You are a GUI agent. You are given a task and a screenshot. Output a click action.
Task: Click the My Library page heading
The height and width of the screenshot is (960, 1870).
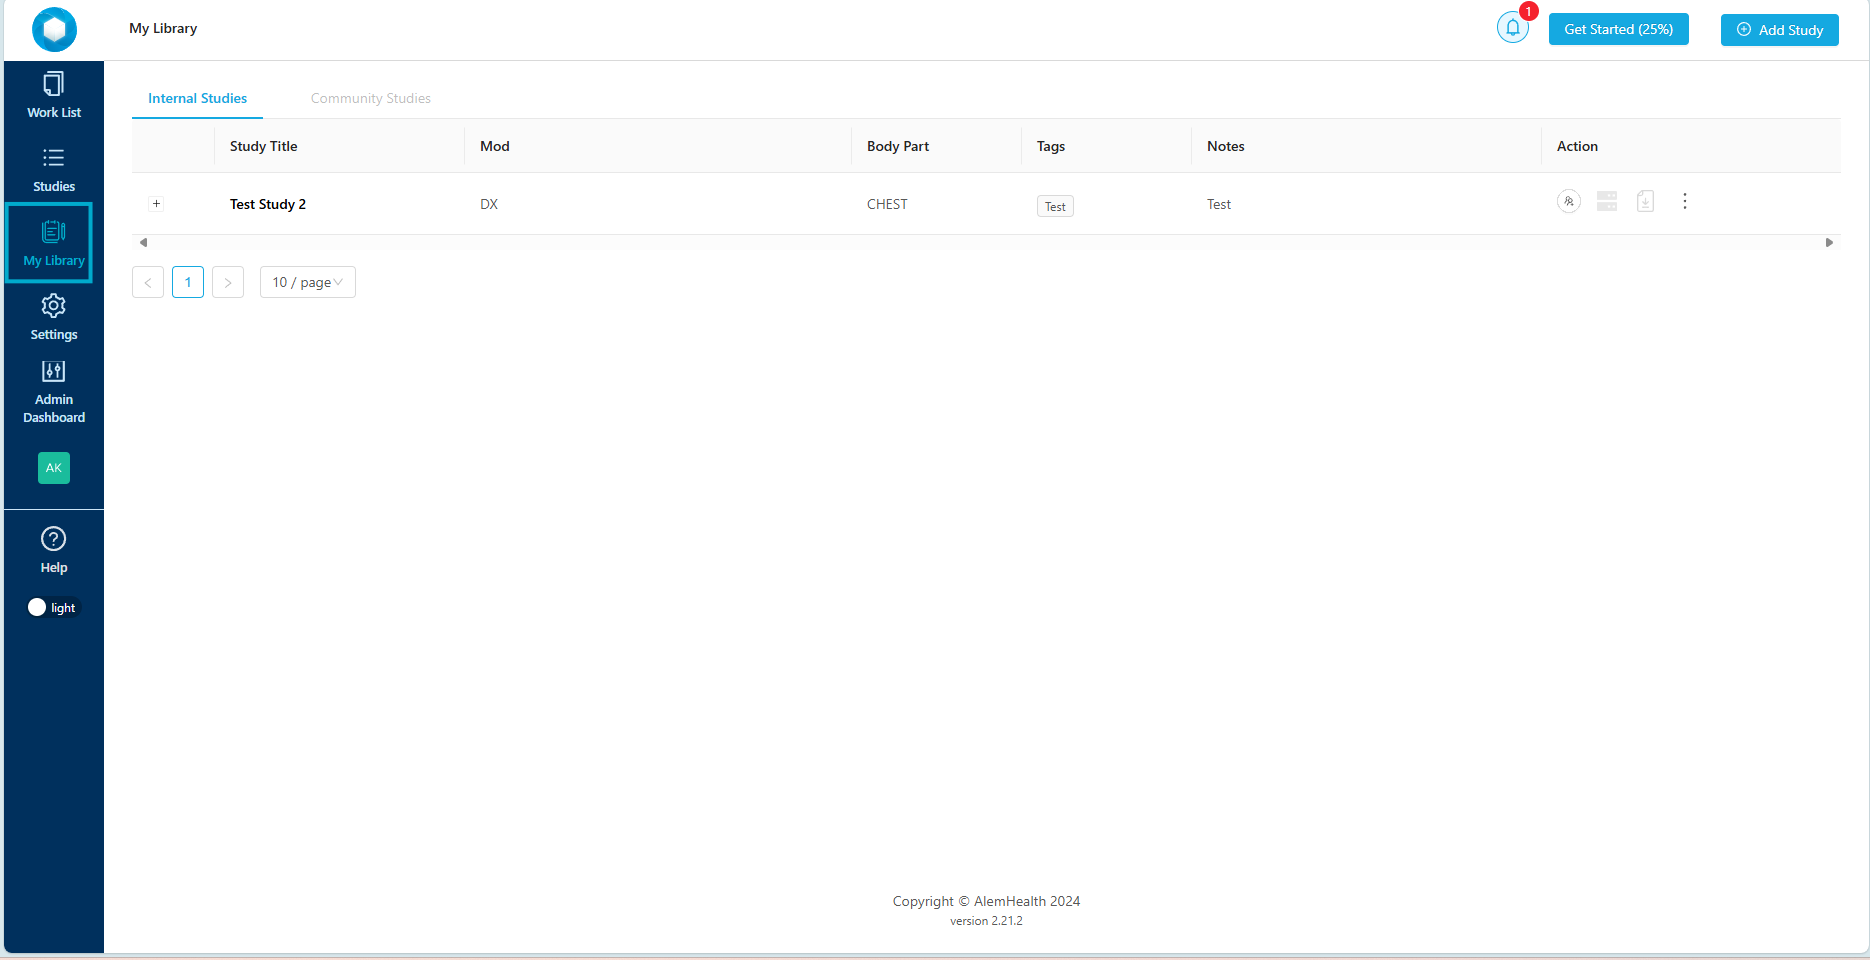[163, 28]
